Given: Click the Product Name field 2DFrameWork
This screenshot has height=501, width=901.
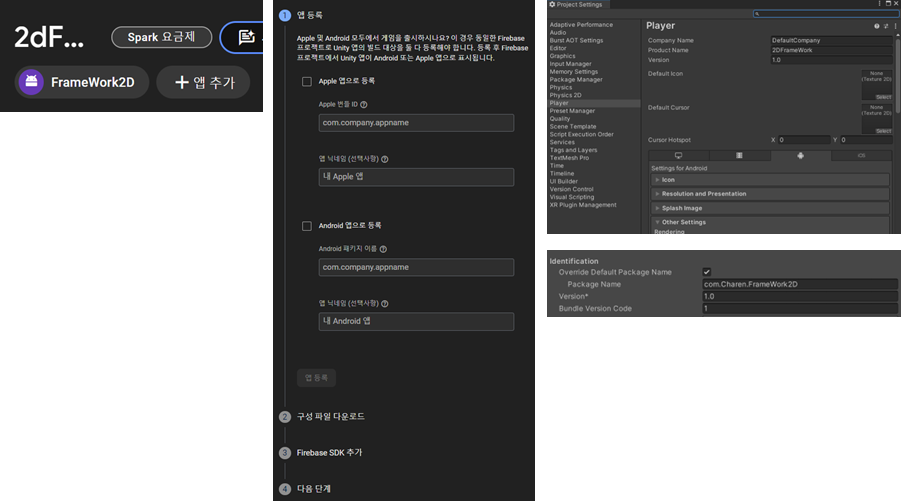Looking at the screenshot, I should [831, 51].
